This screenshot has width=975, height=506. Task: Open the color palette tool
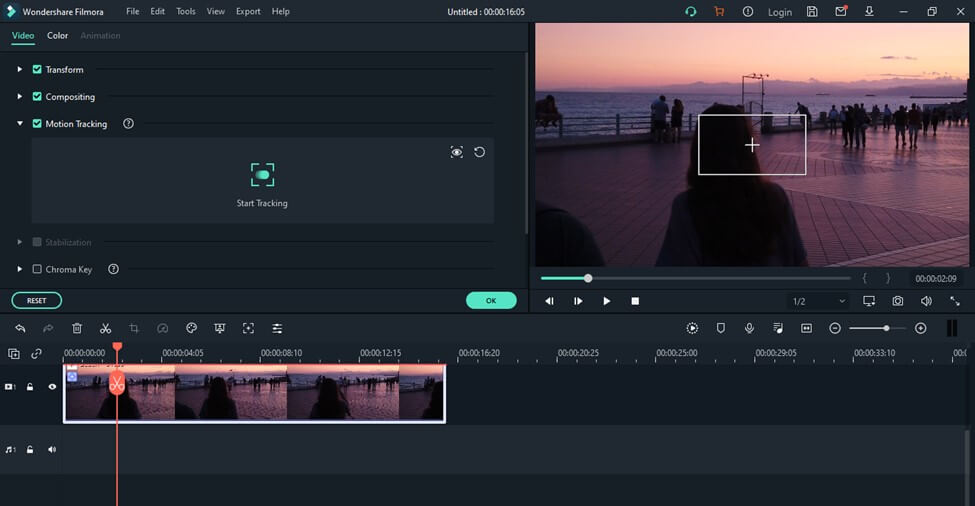coord(191,328)
